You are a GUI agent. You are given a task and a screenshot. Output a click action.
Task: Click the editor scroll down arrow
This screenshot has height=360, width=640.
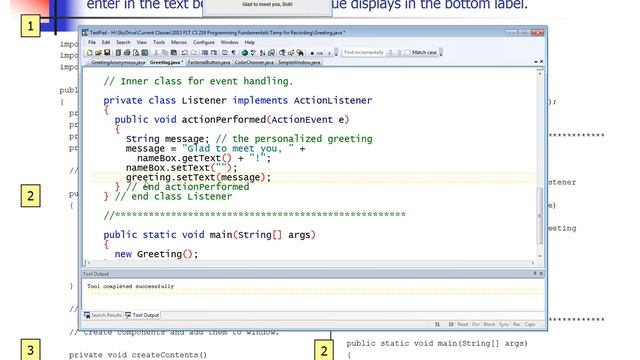click(x=540, y=256)
